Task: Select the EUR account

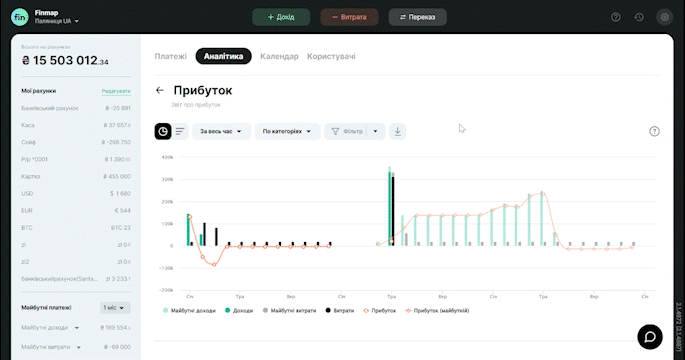Action: (76, 210)
